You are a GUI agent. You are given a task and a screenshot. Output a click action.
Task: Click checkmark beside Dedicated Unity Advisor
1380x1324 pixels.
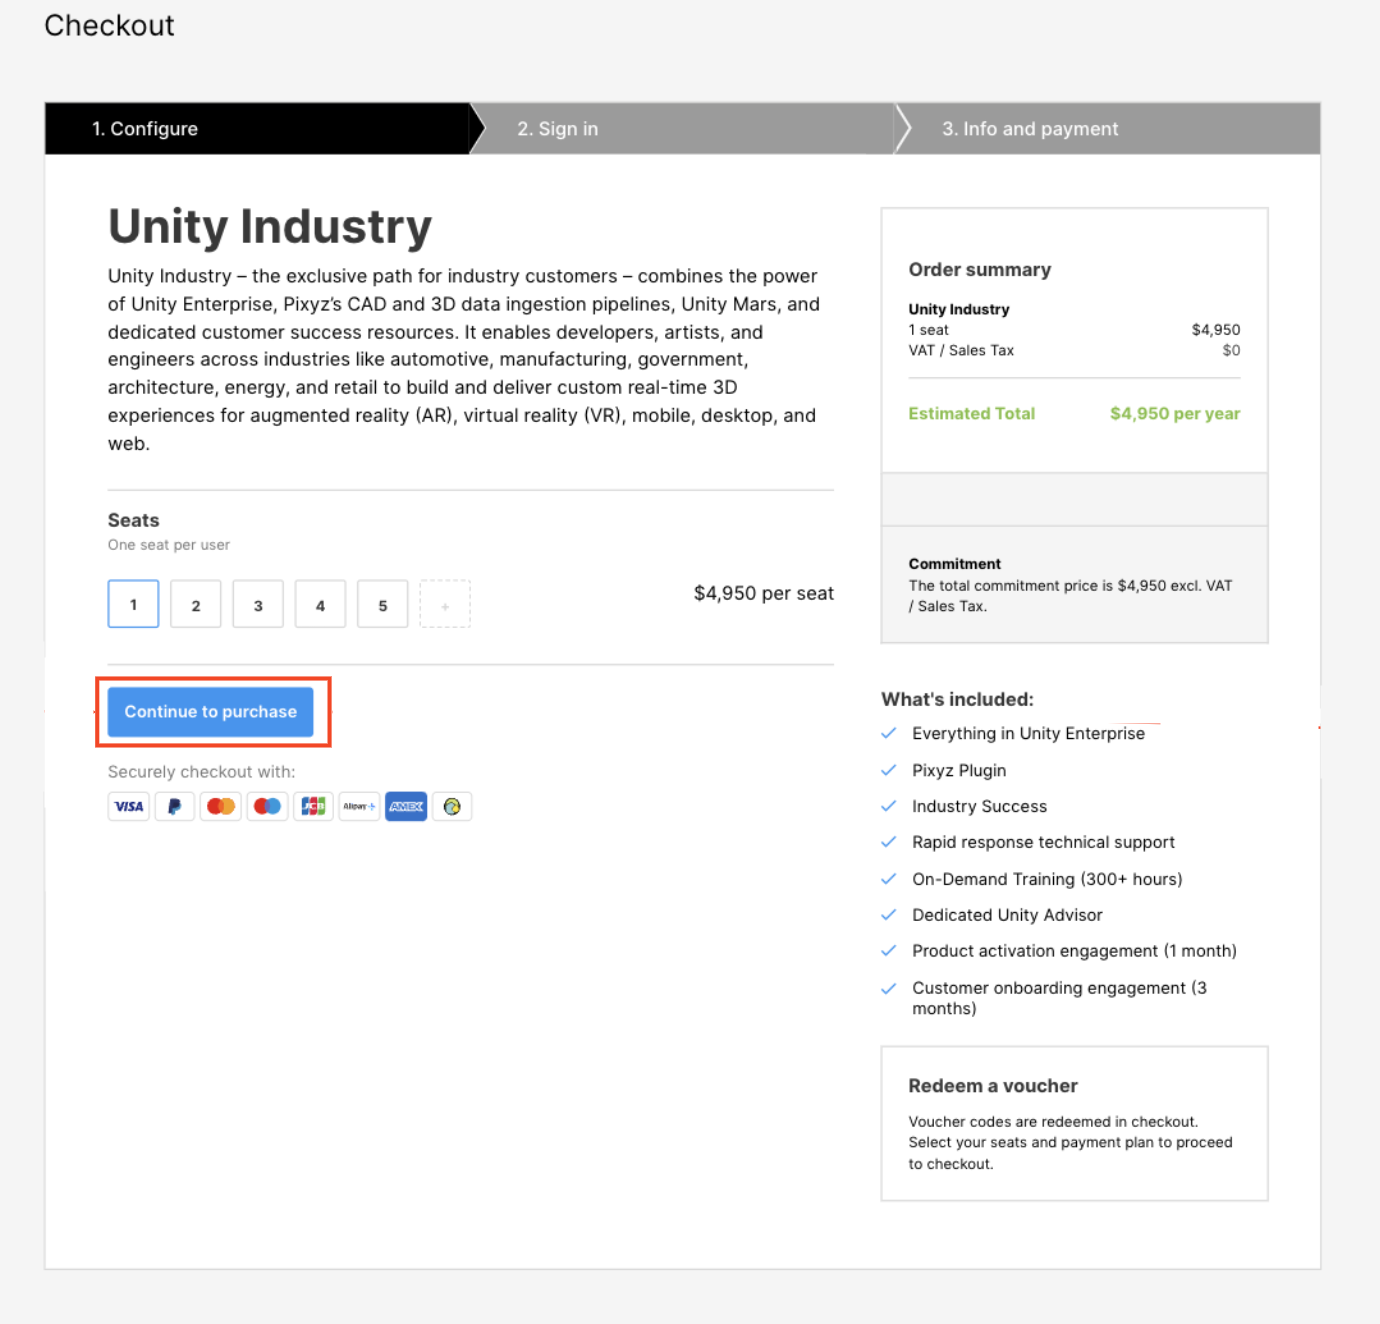tap(888, 915)
